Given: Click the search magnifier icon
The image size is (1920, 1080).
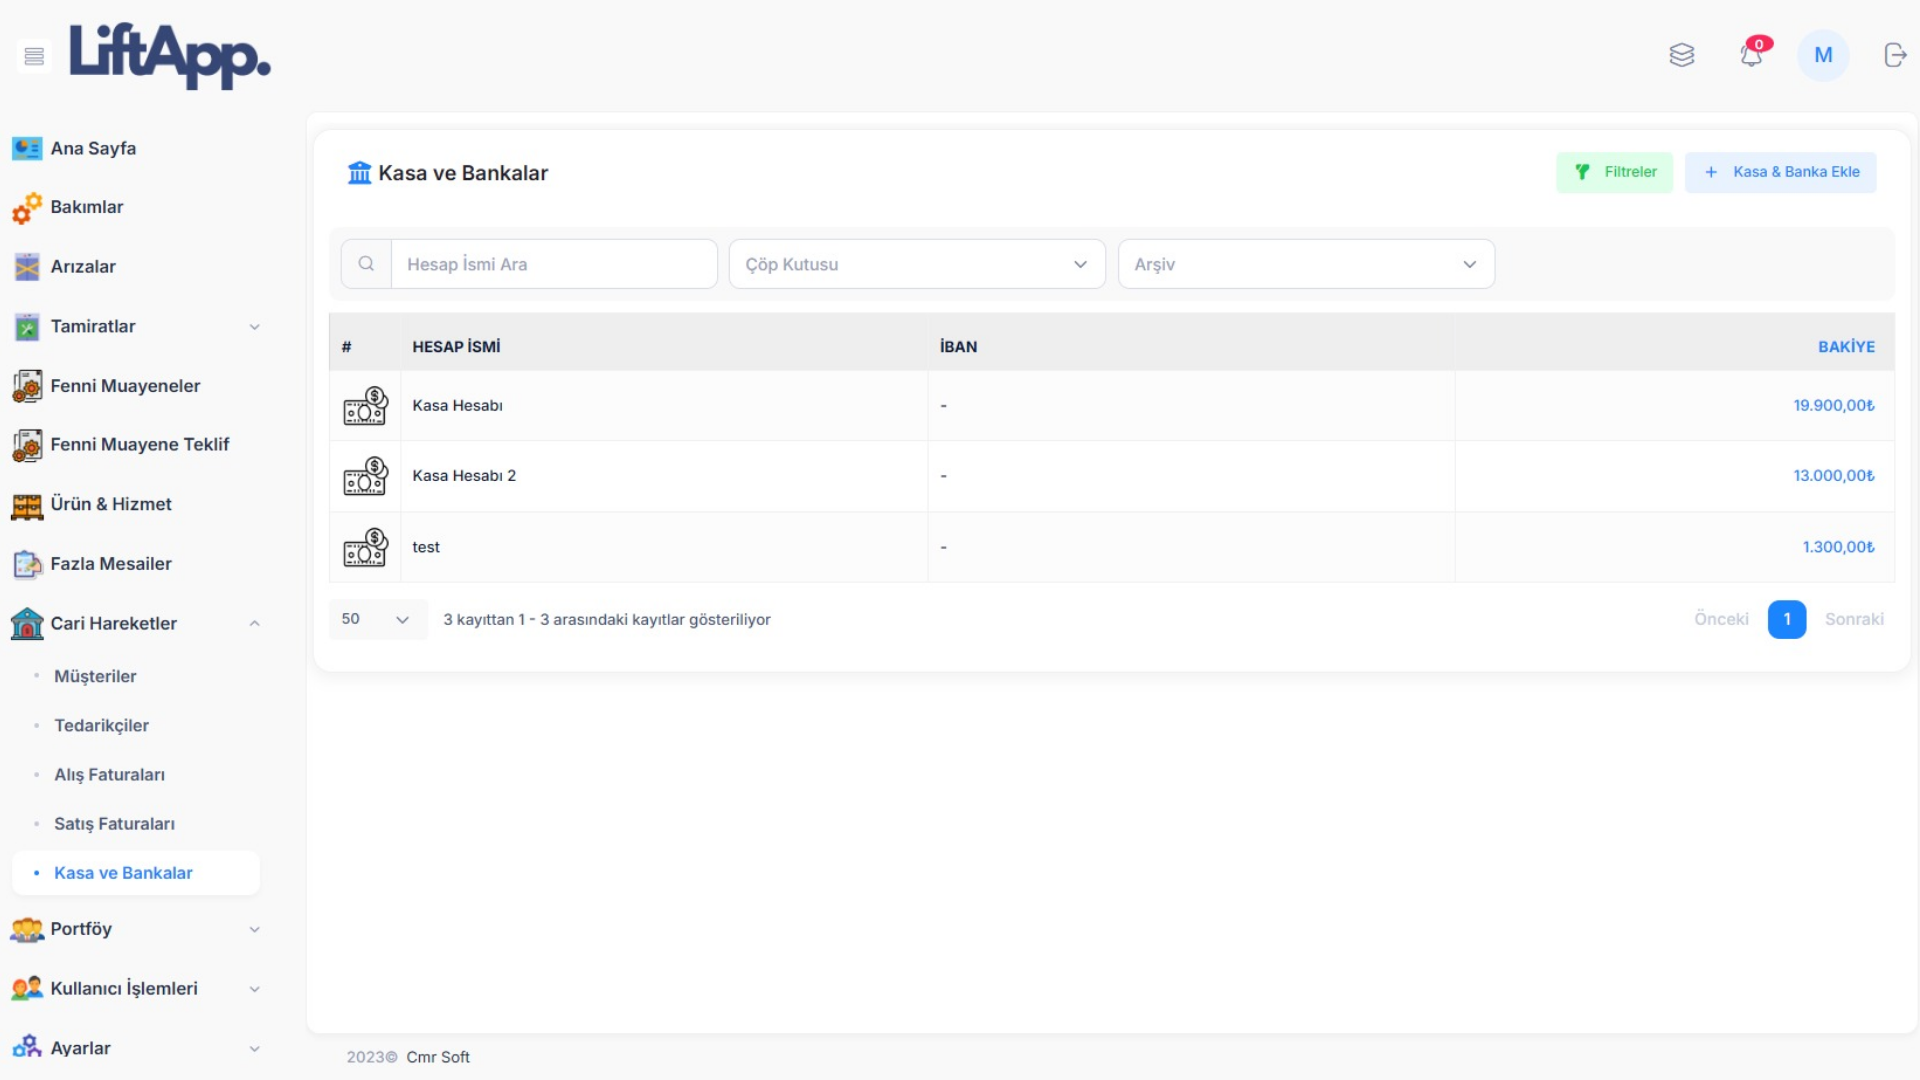Looking at the screenshot, I should pos(366,264).
